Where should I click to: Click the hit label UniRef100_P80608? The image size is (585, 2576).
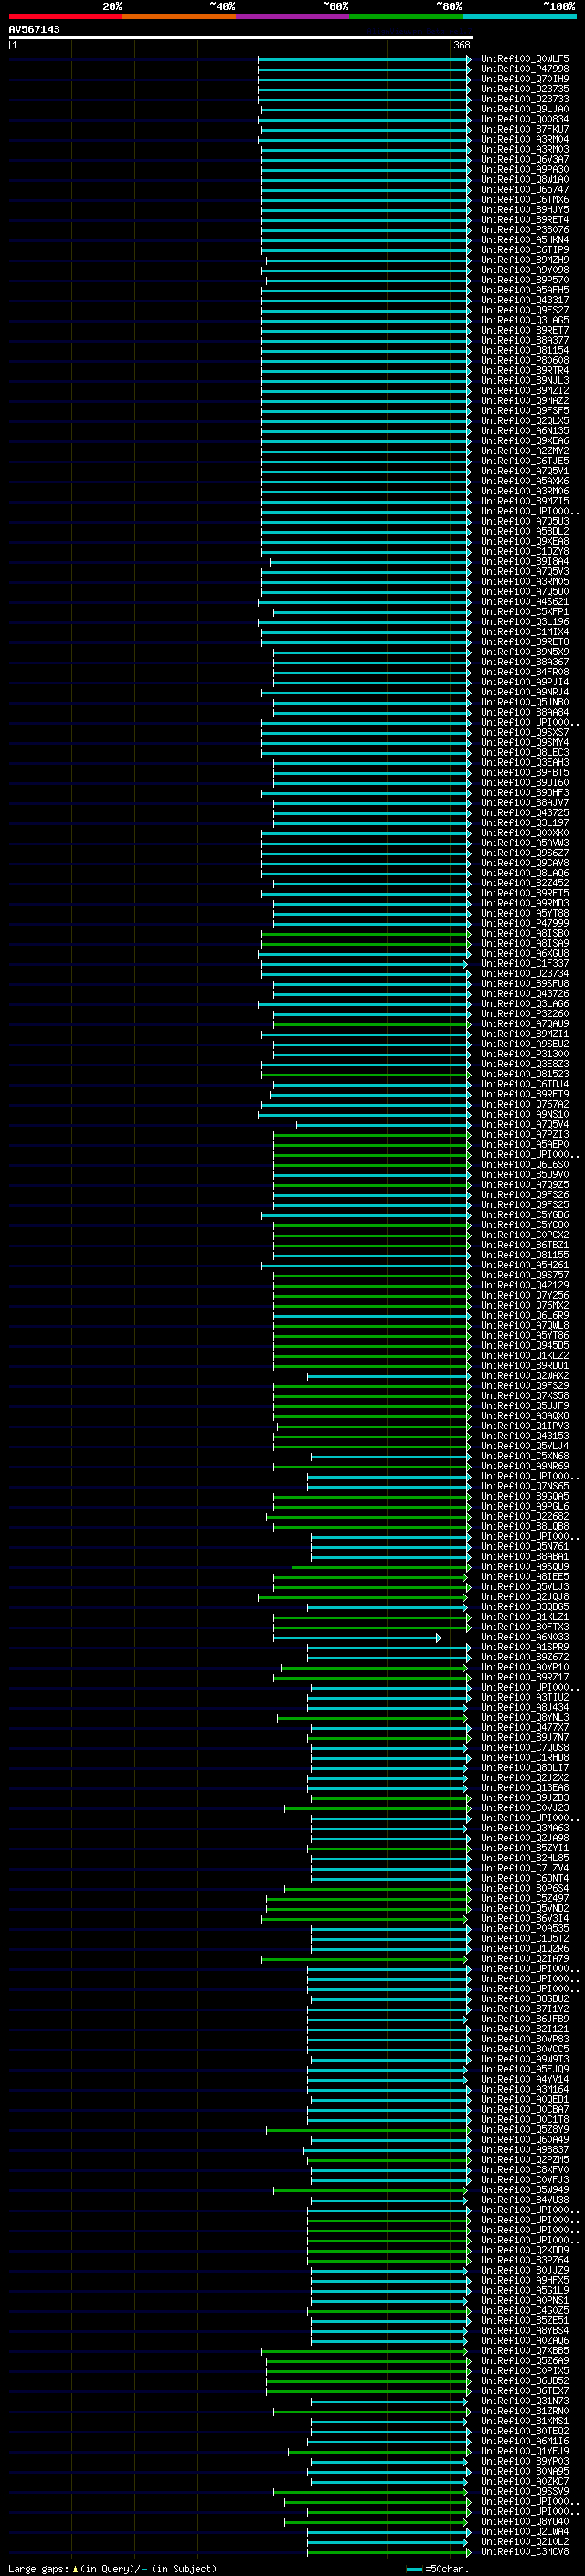[x=525, y=360]
